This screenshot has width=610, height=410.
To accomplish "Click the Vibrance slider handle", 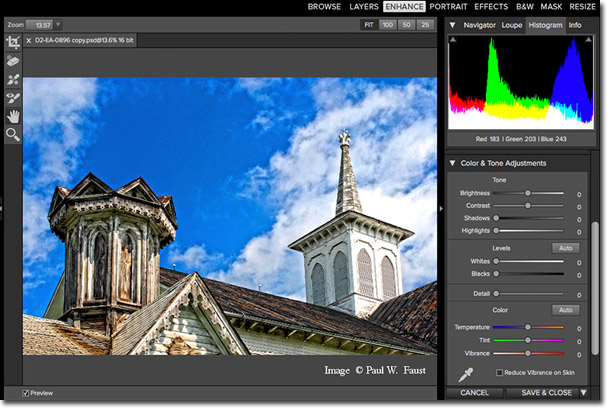I will (528, 353).
